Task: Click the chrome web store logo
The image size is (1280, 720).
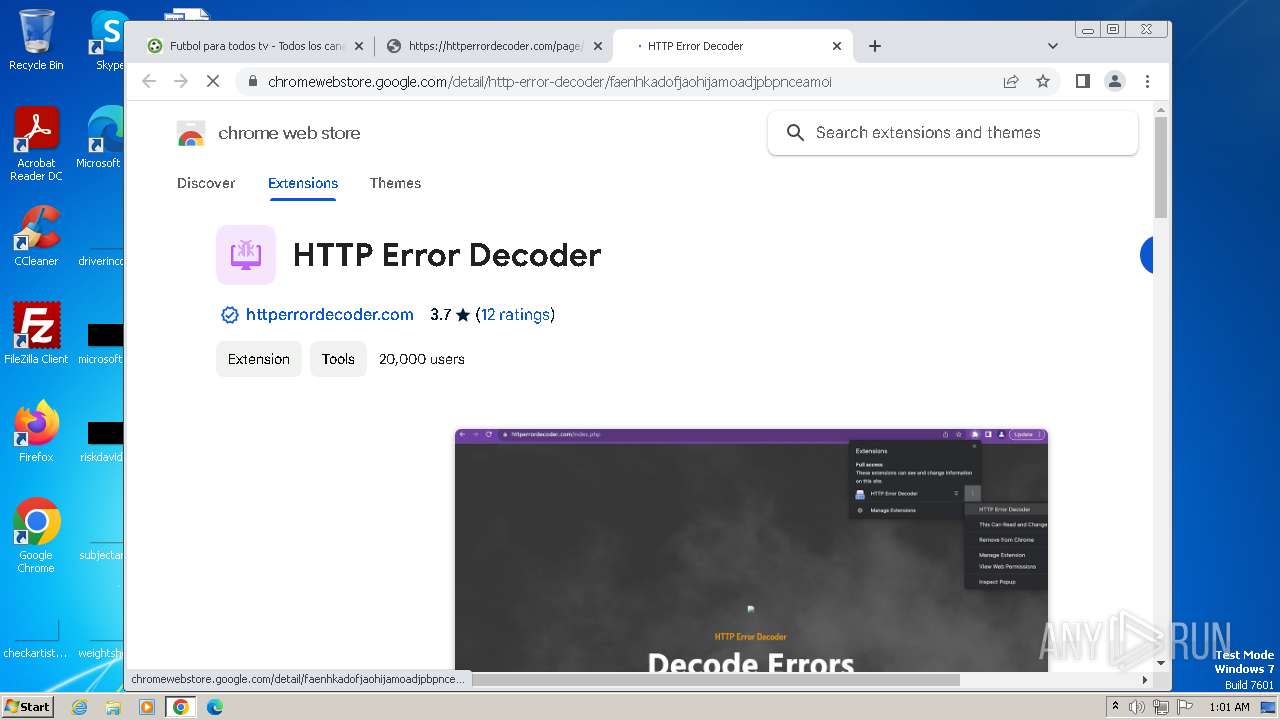Action: 268,133
